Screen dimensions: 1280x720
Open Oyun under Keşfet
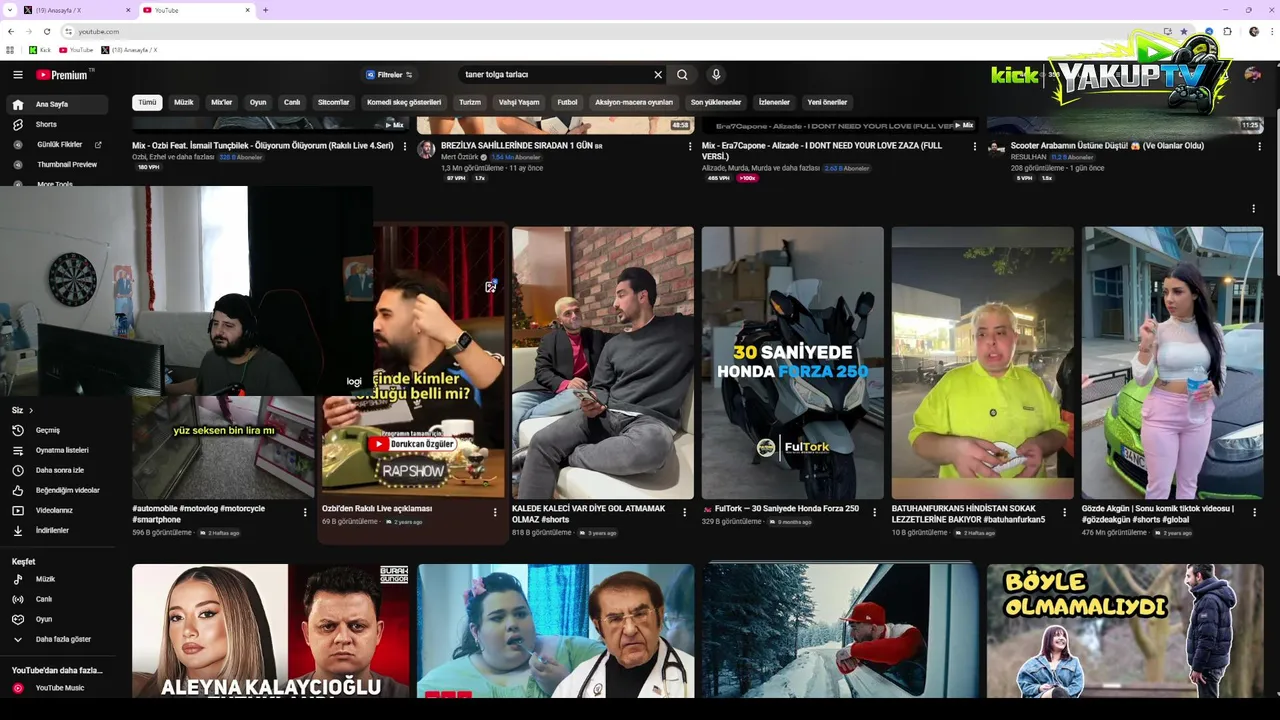[x=57, y=619]
